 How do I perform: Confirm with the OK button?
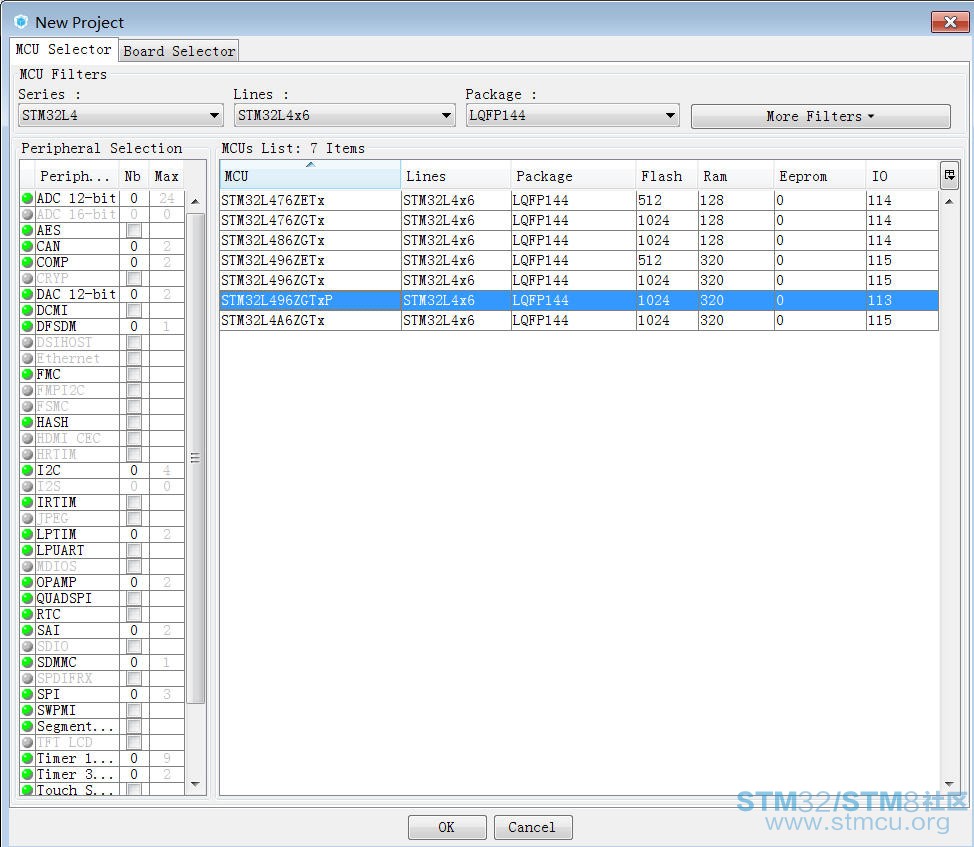tap(447, 827)
